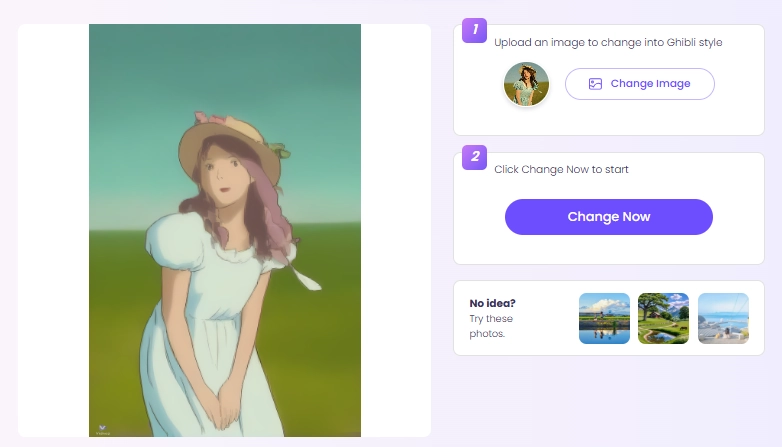Click the Change Image button
Image resolution: width=782 pixels, height=447 pixels.
639,84
